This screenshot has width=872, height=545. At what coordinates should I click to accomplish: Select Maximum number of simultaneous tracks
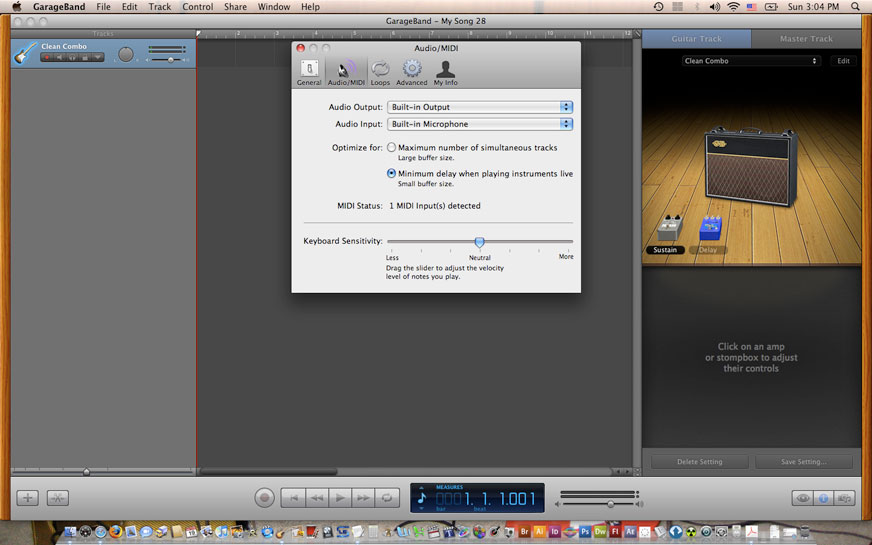392,147
